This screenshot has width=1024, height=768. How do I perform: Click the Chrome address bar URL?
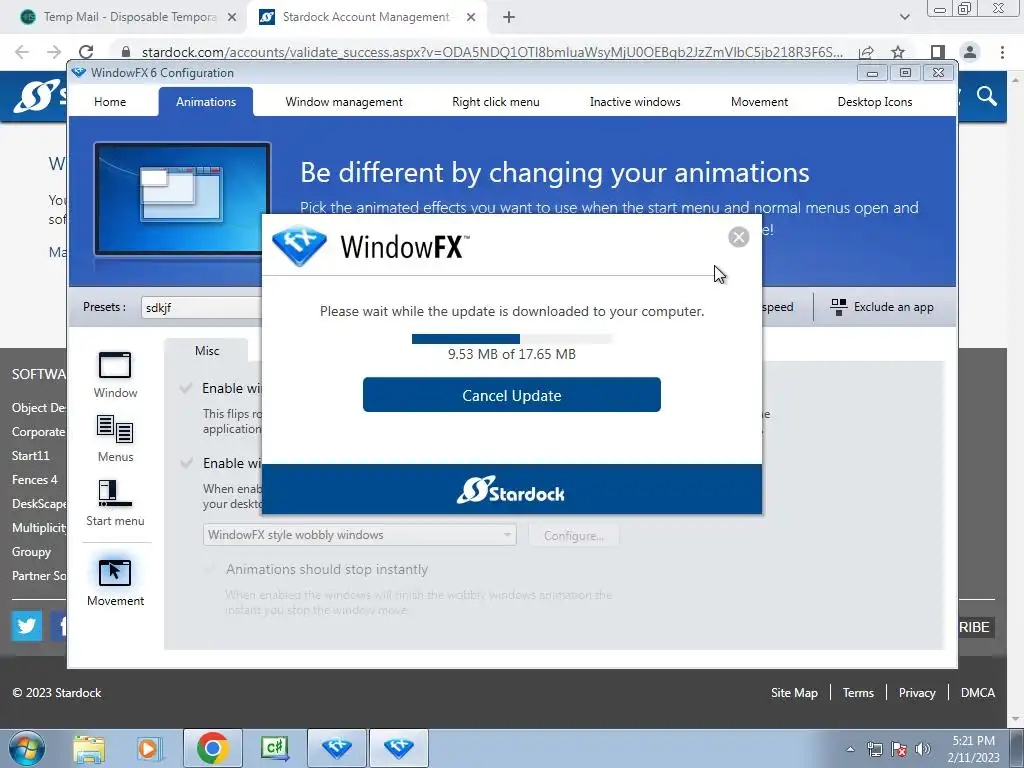point(491,52)
